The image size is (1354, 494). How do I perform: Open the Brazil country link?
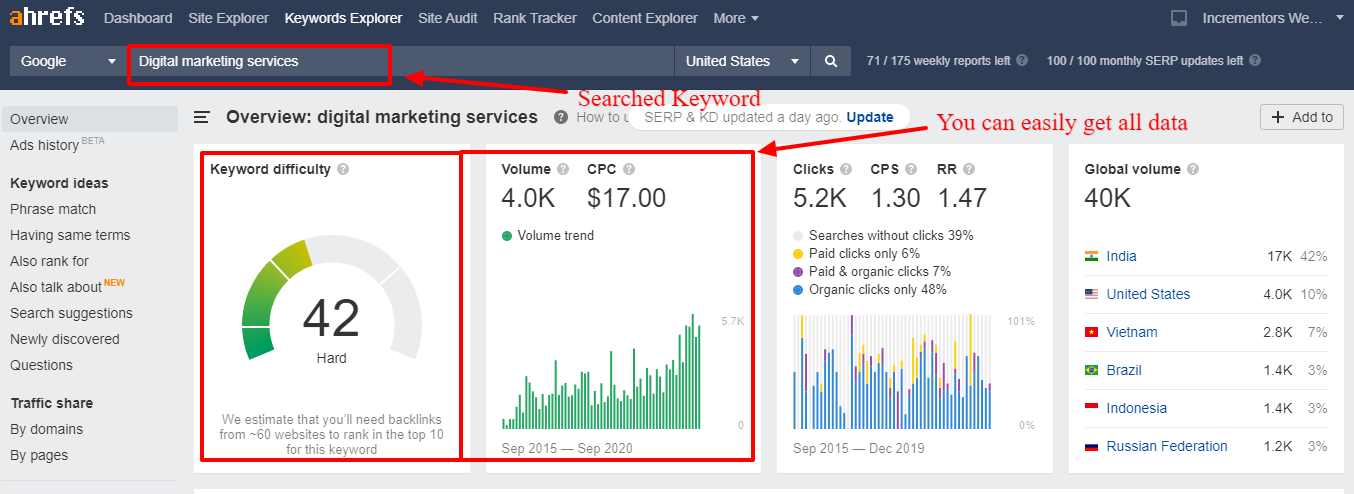[x=1124, y=370]
